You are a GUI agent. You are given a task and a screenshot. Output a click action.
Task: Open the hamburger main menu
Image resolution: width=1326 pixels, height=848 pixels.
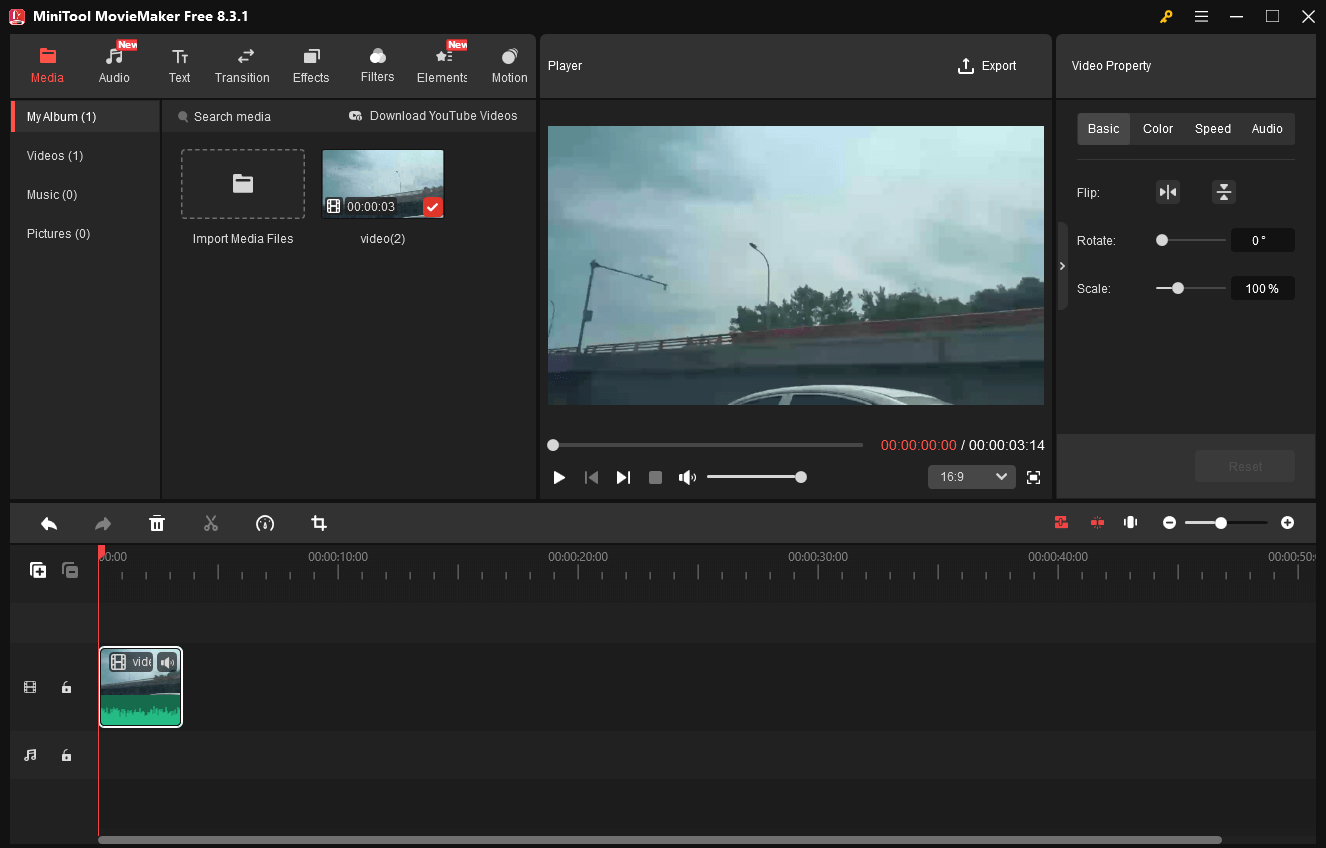tap(1201, 16)
